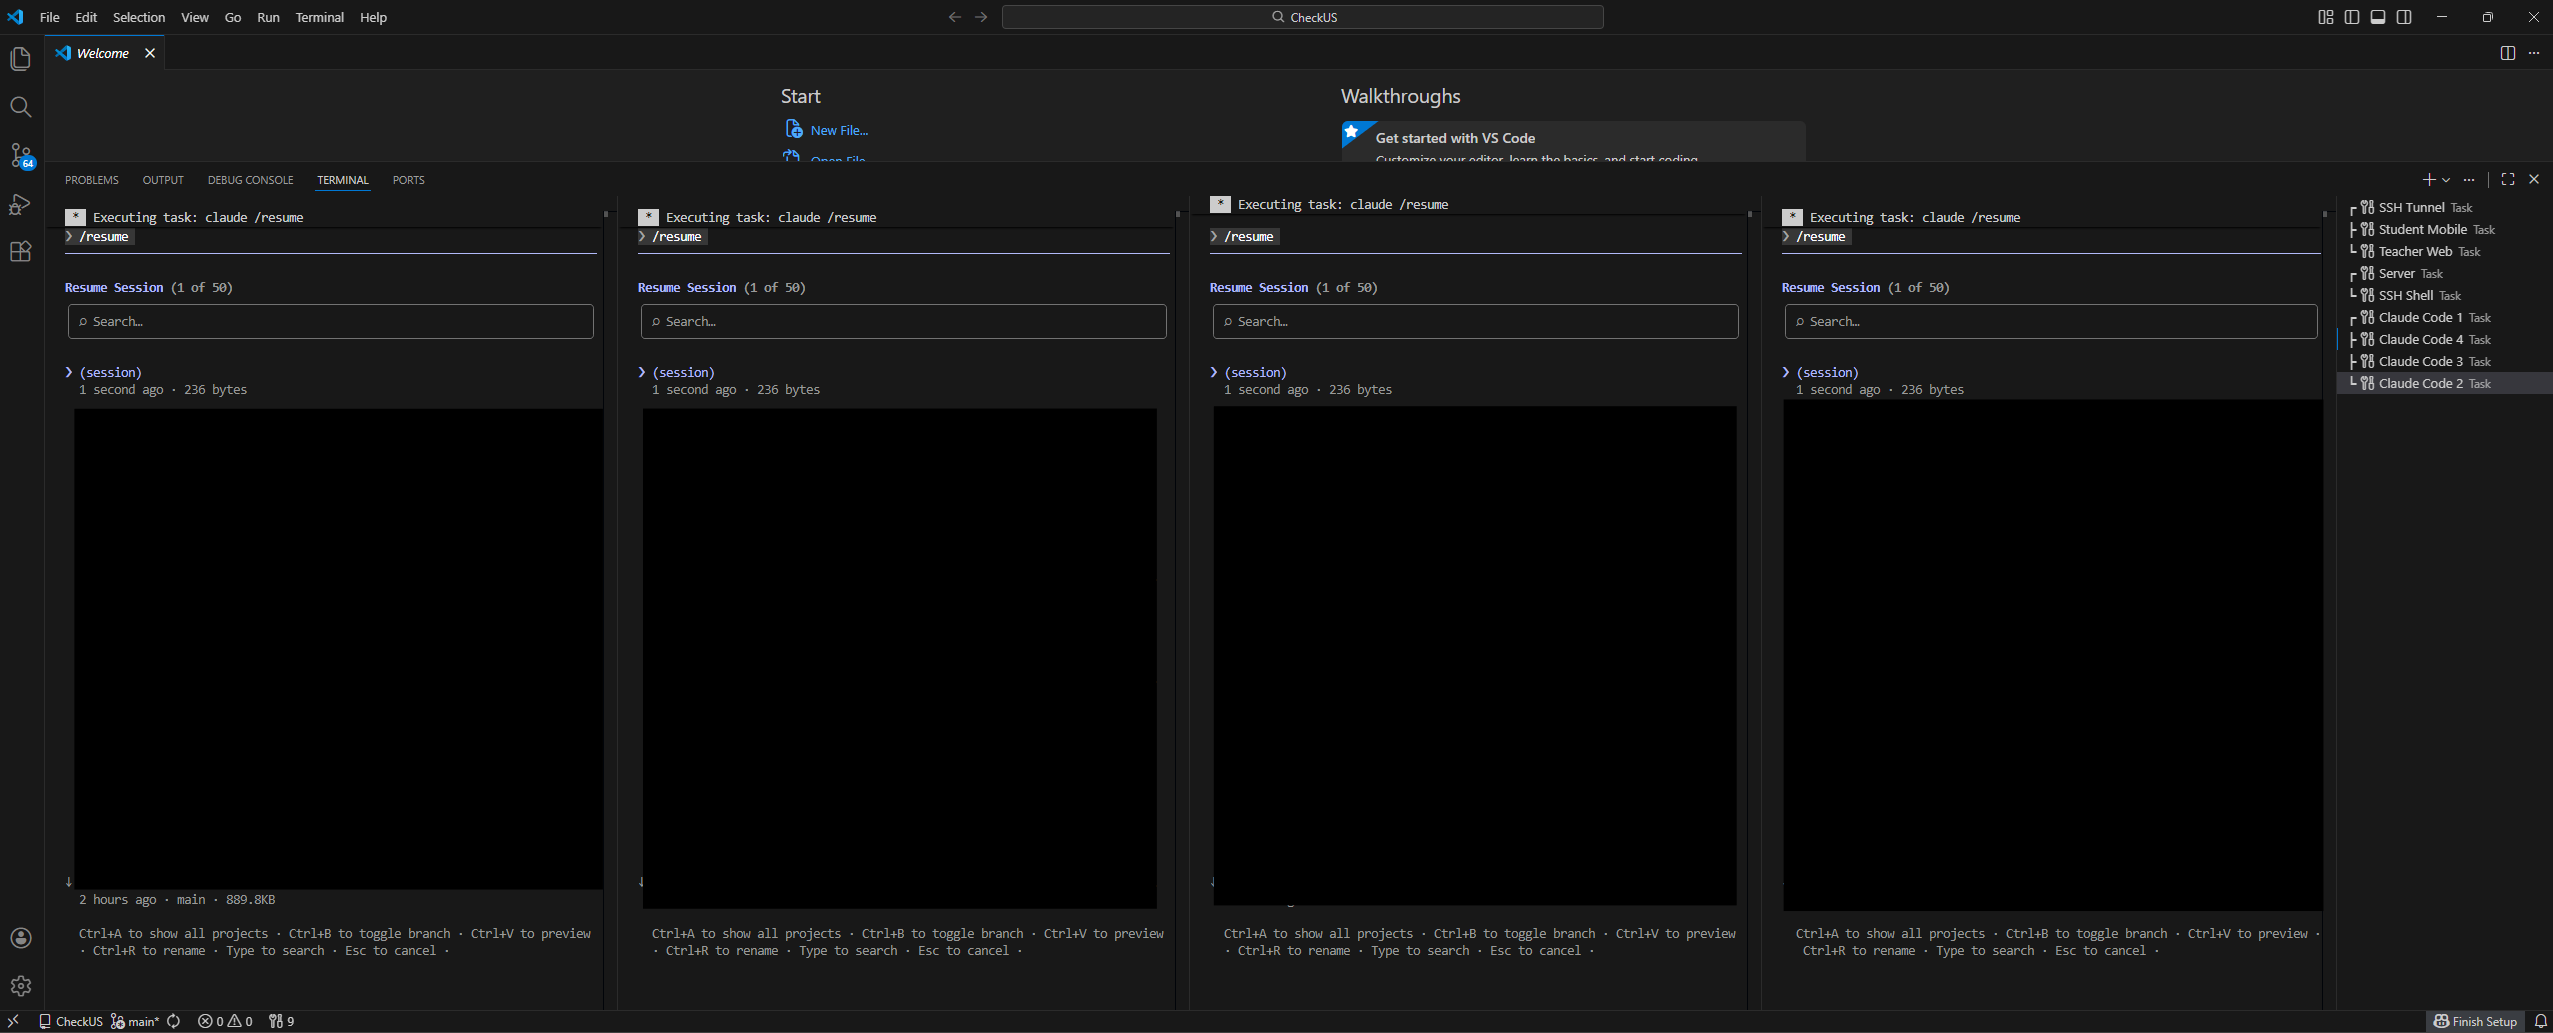Click the New File link
The height and width of the screenshot is (1033, 2553).
(839, 130)
